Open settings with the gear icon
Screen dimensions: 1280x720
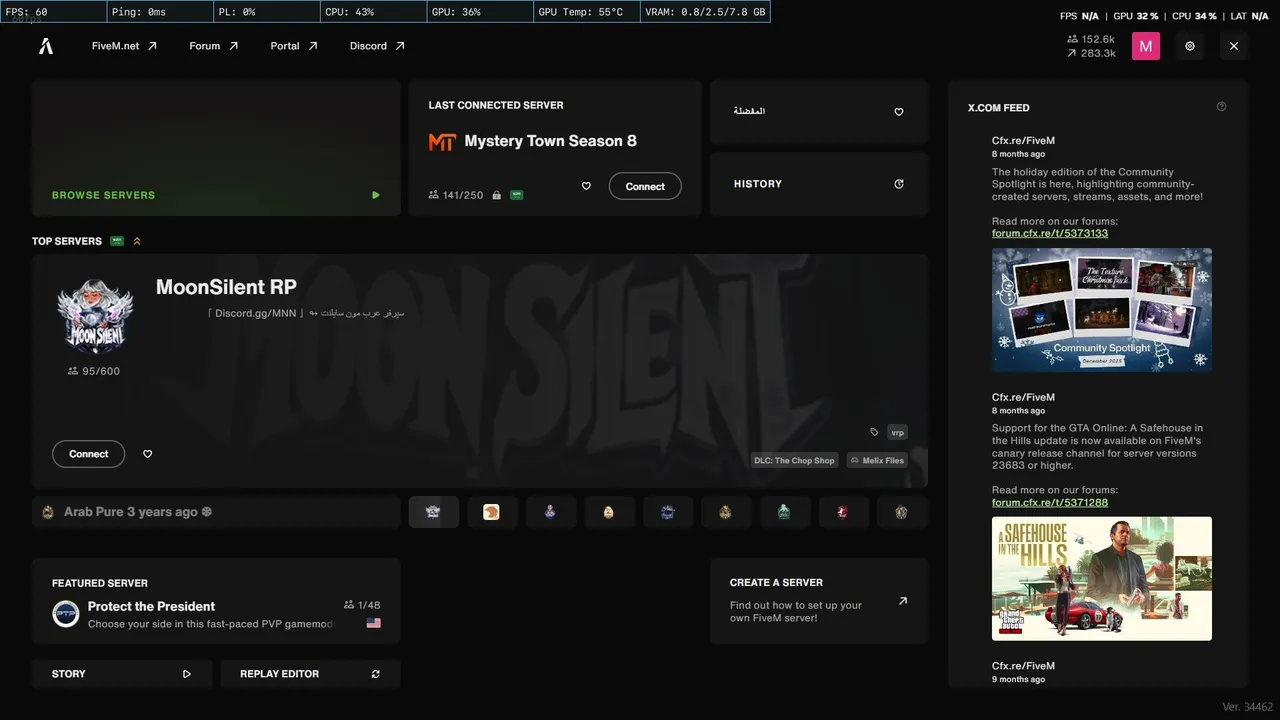coord(1190,46)
